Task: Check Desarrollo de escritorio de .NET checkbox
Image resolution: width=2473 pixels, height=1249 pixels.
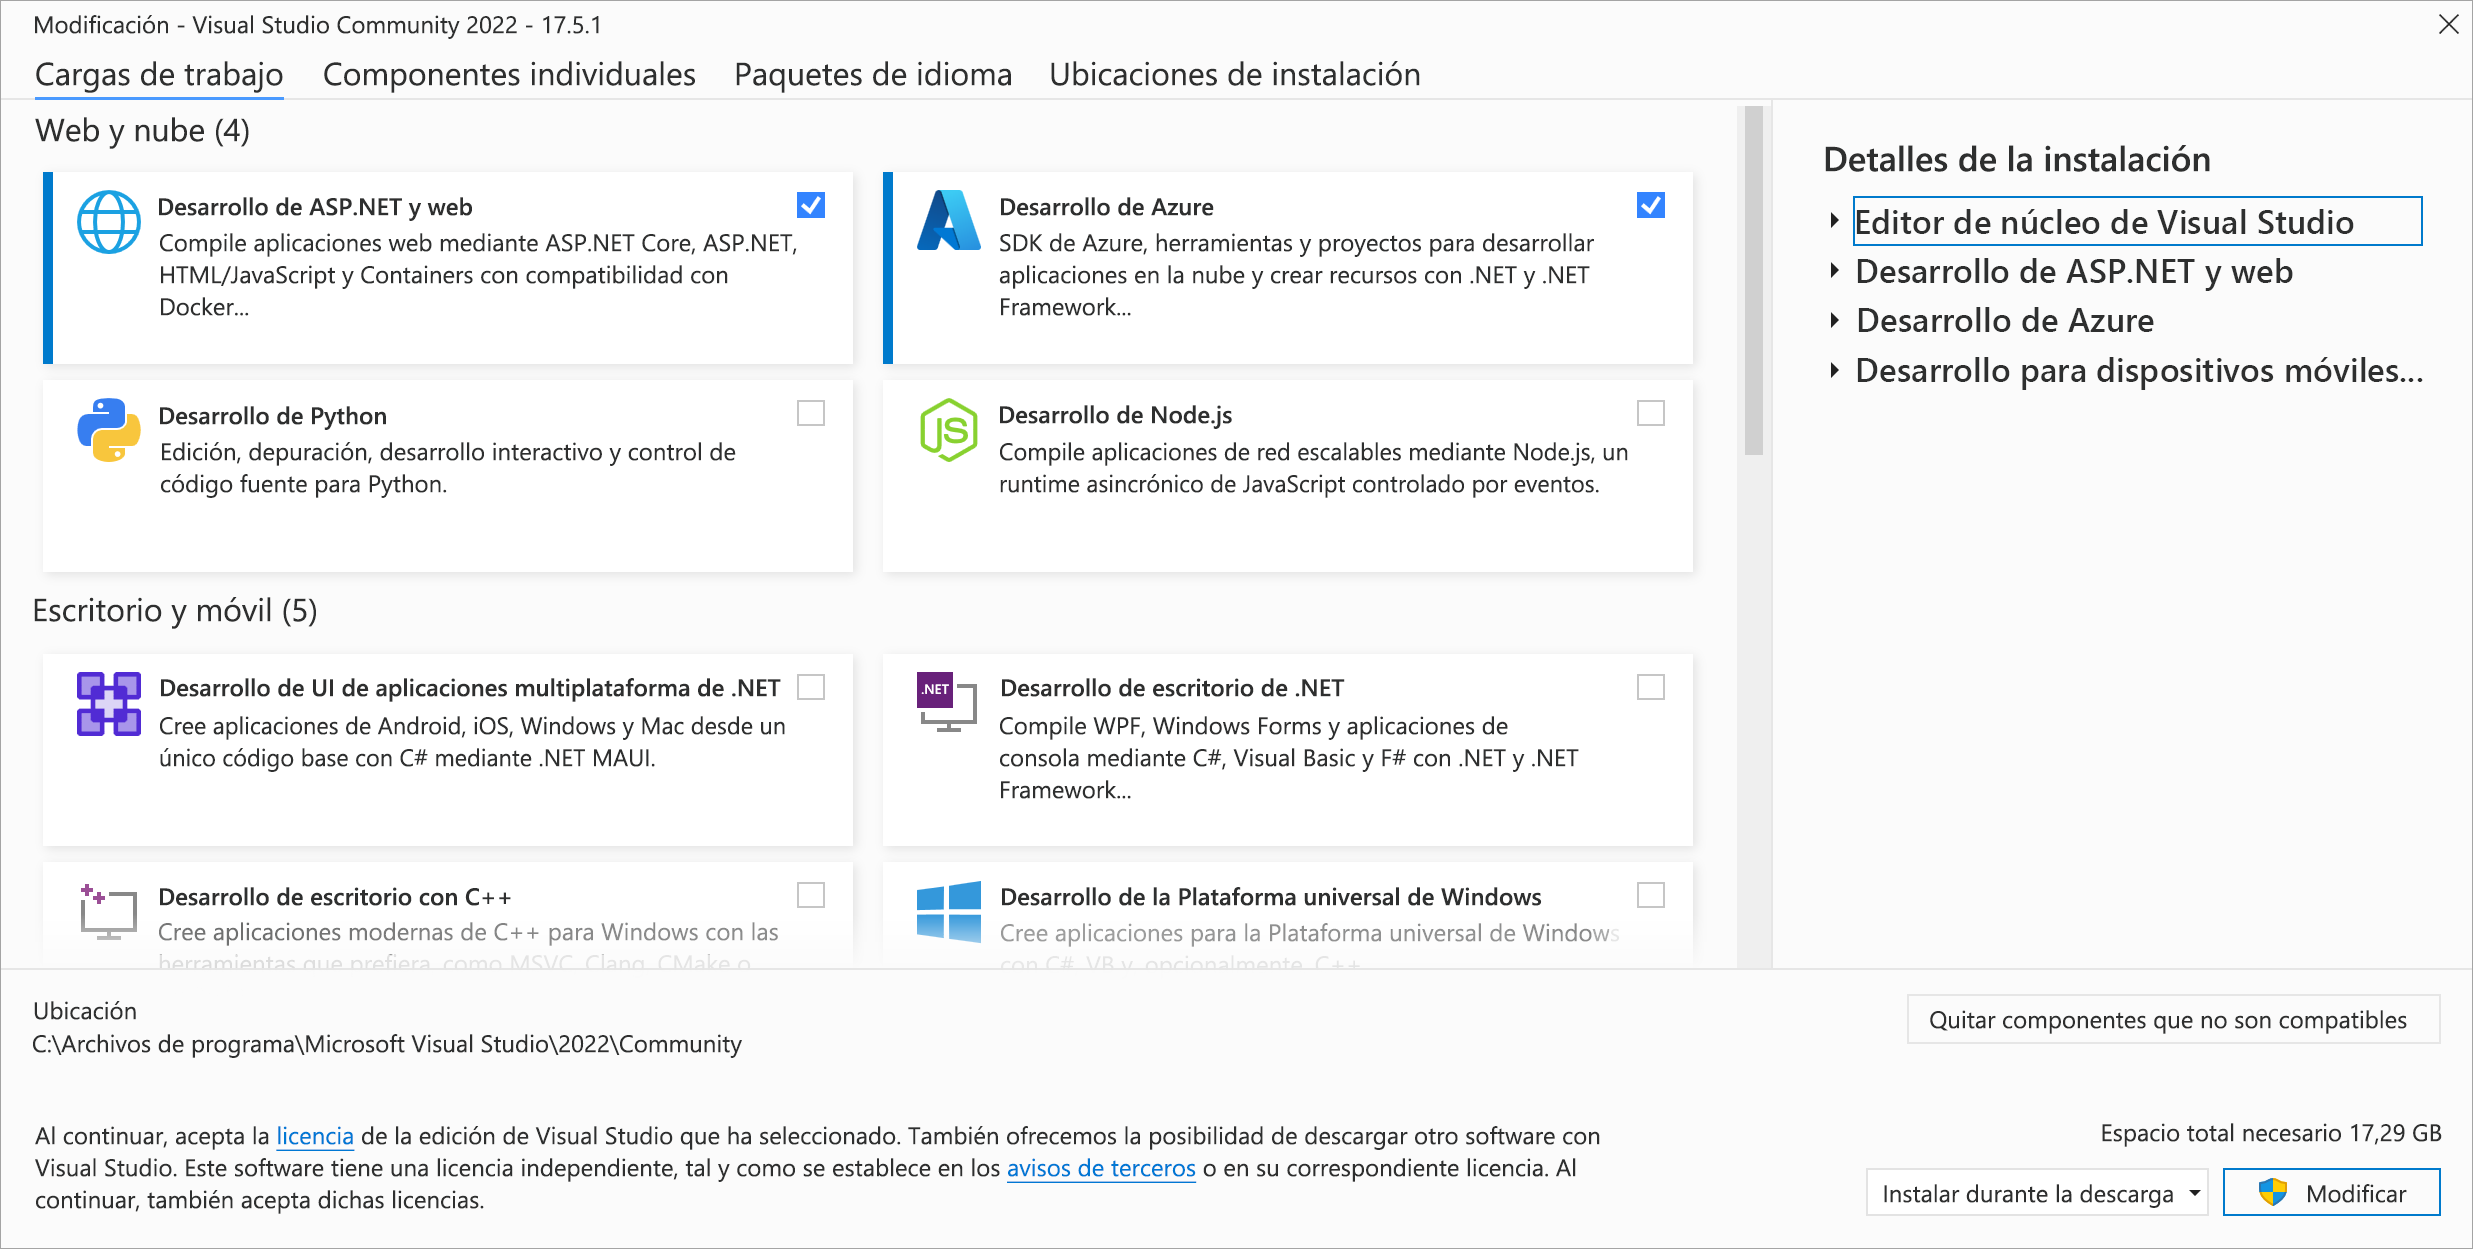Action: tap(1651, 687)
